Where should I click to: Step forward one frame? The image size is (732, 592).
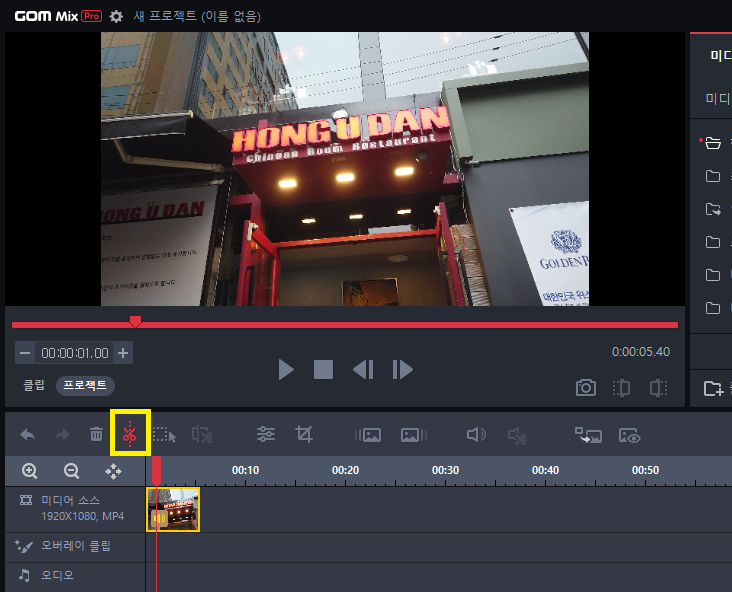click(402, 369)
